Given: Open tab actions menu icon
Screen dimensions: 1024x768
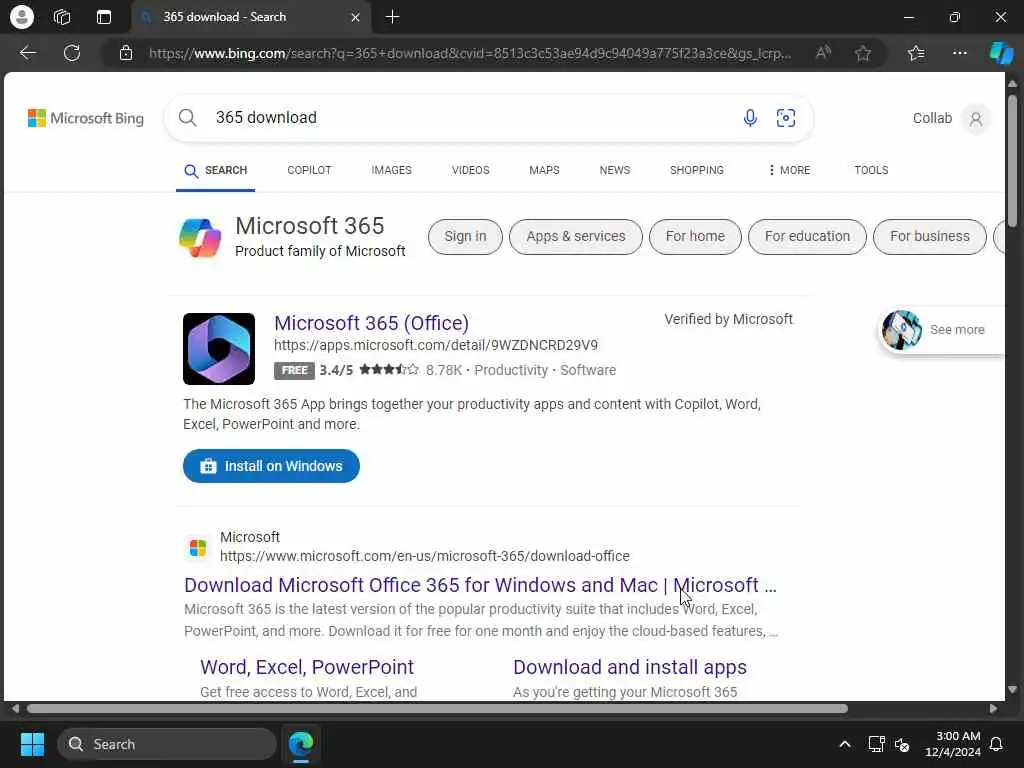Looking at the screenshot, I should click(x=104, y=17).
